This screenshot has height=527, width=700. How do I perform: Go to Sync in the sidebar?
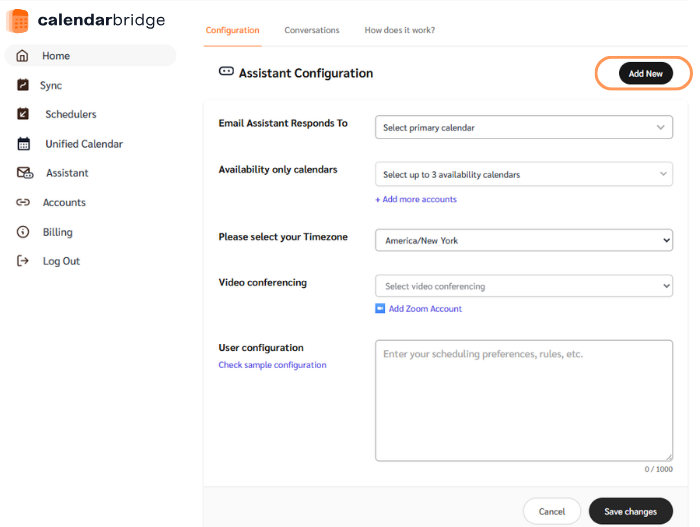point(51,85)
